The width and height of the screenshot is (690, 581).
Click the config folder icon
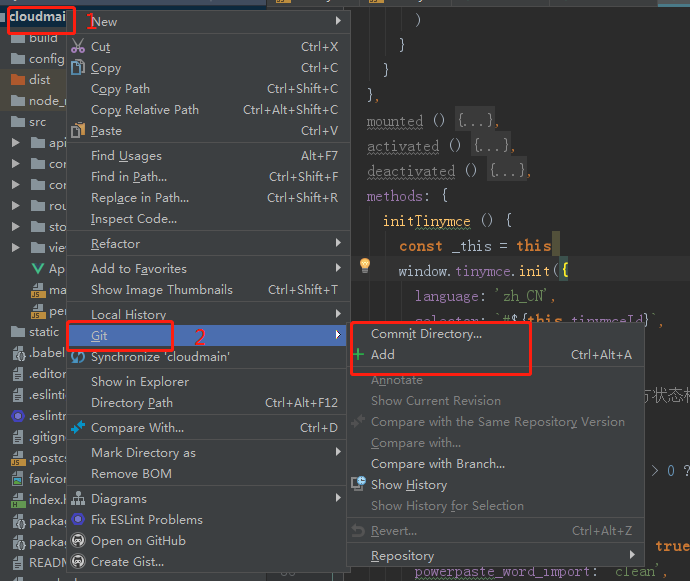18,59
